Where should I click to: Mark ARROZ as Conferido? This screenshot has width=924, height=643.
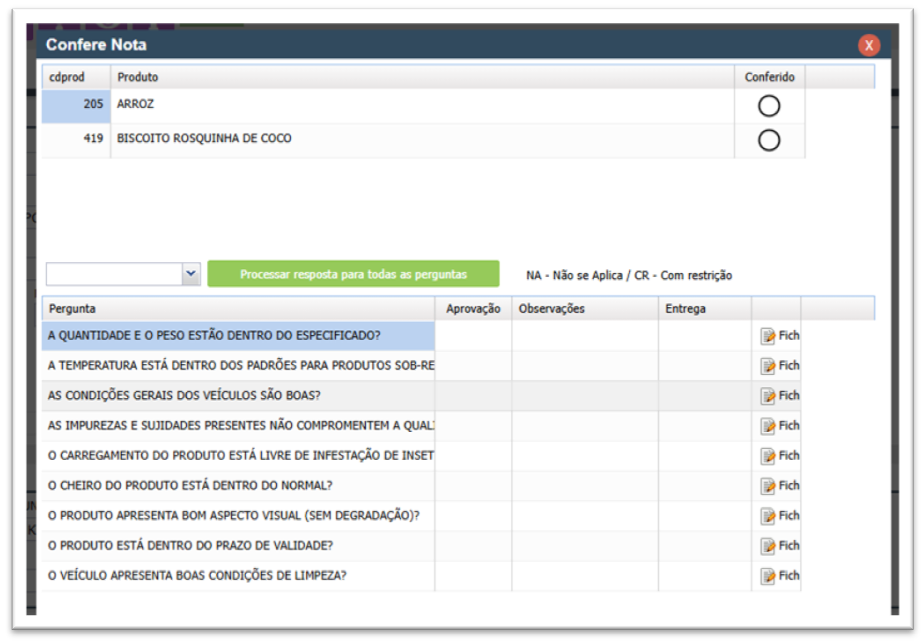[x=769, y=106]
